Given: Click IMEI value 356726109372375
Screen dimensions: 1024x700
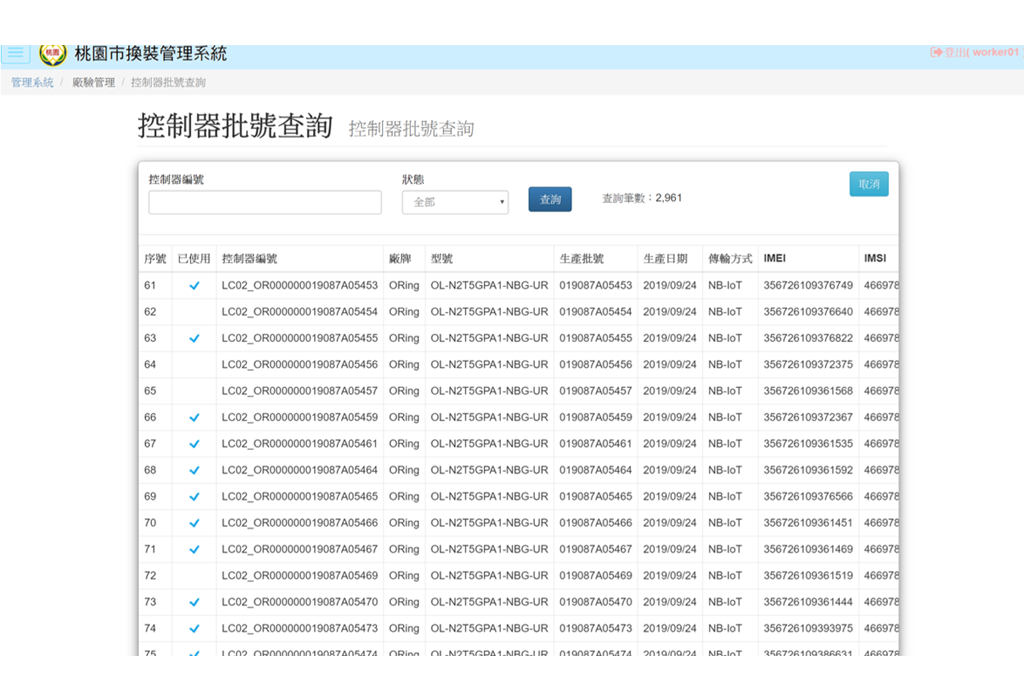Looking at the screenshot, I should click(808, 364).
